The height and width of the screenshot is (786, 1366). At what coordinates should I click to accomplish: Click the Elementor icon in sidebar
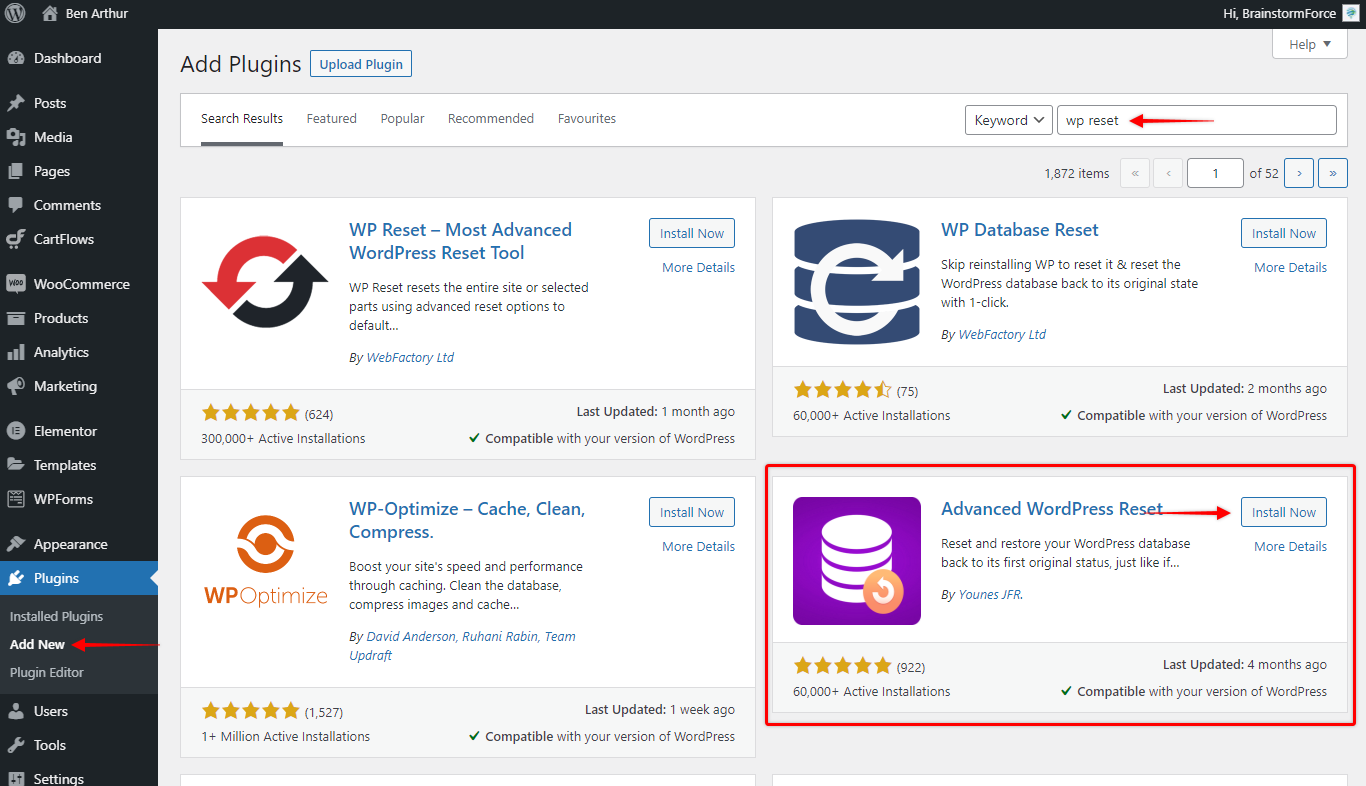pos(15,431)
